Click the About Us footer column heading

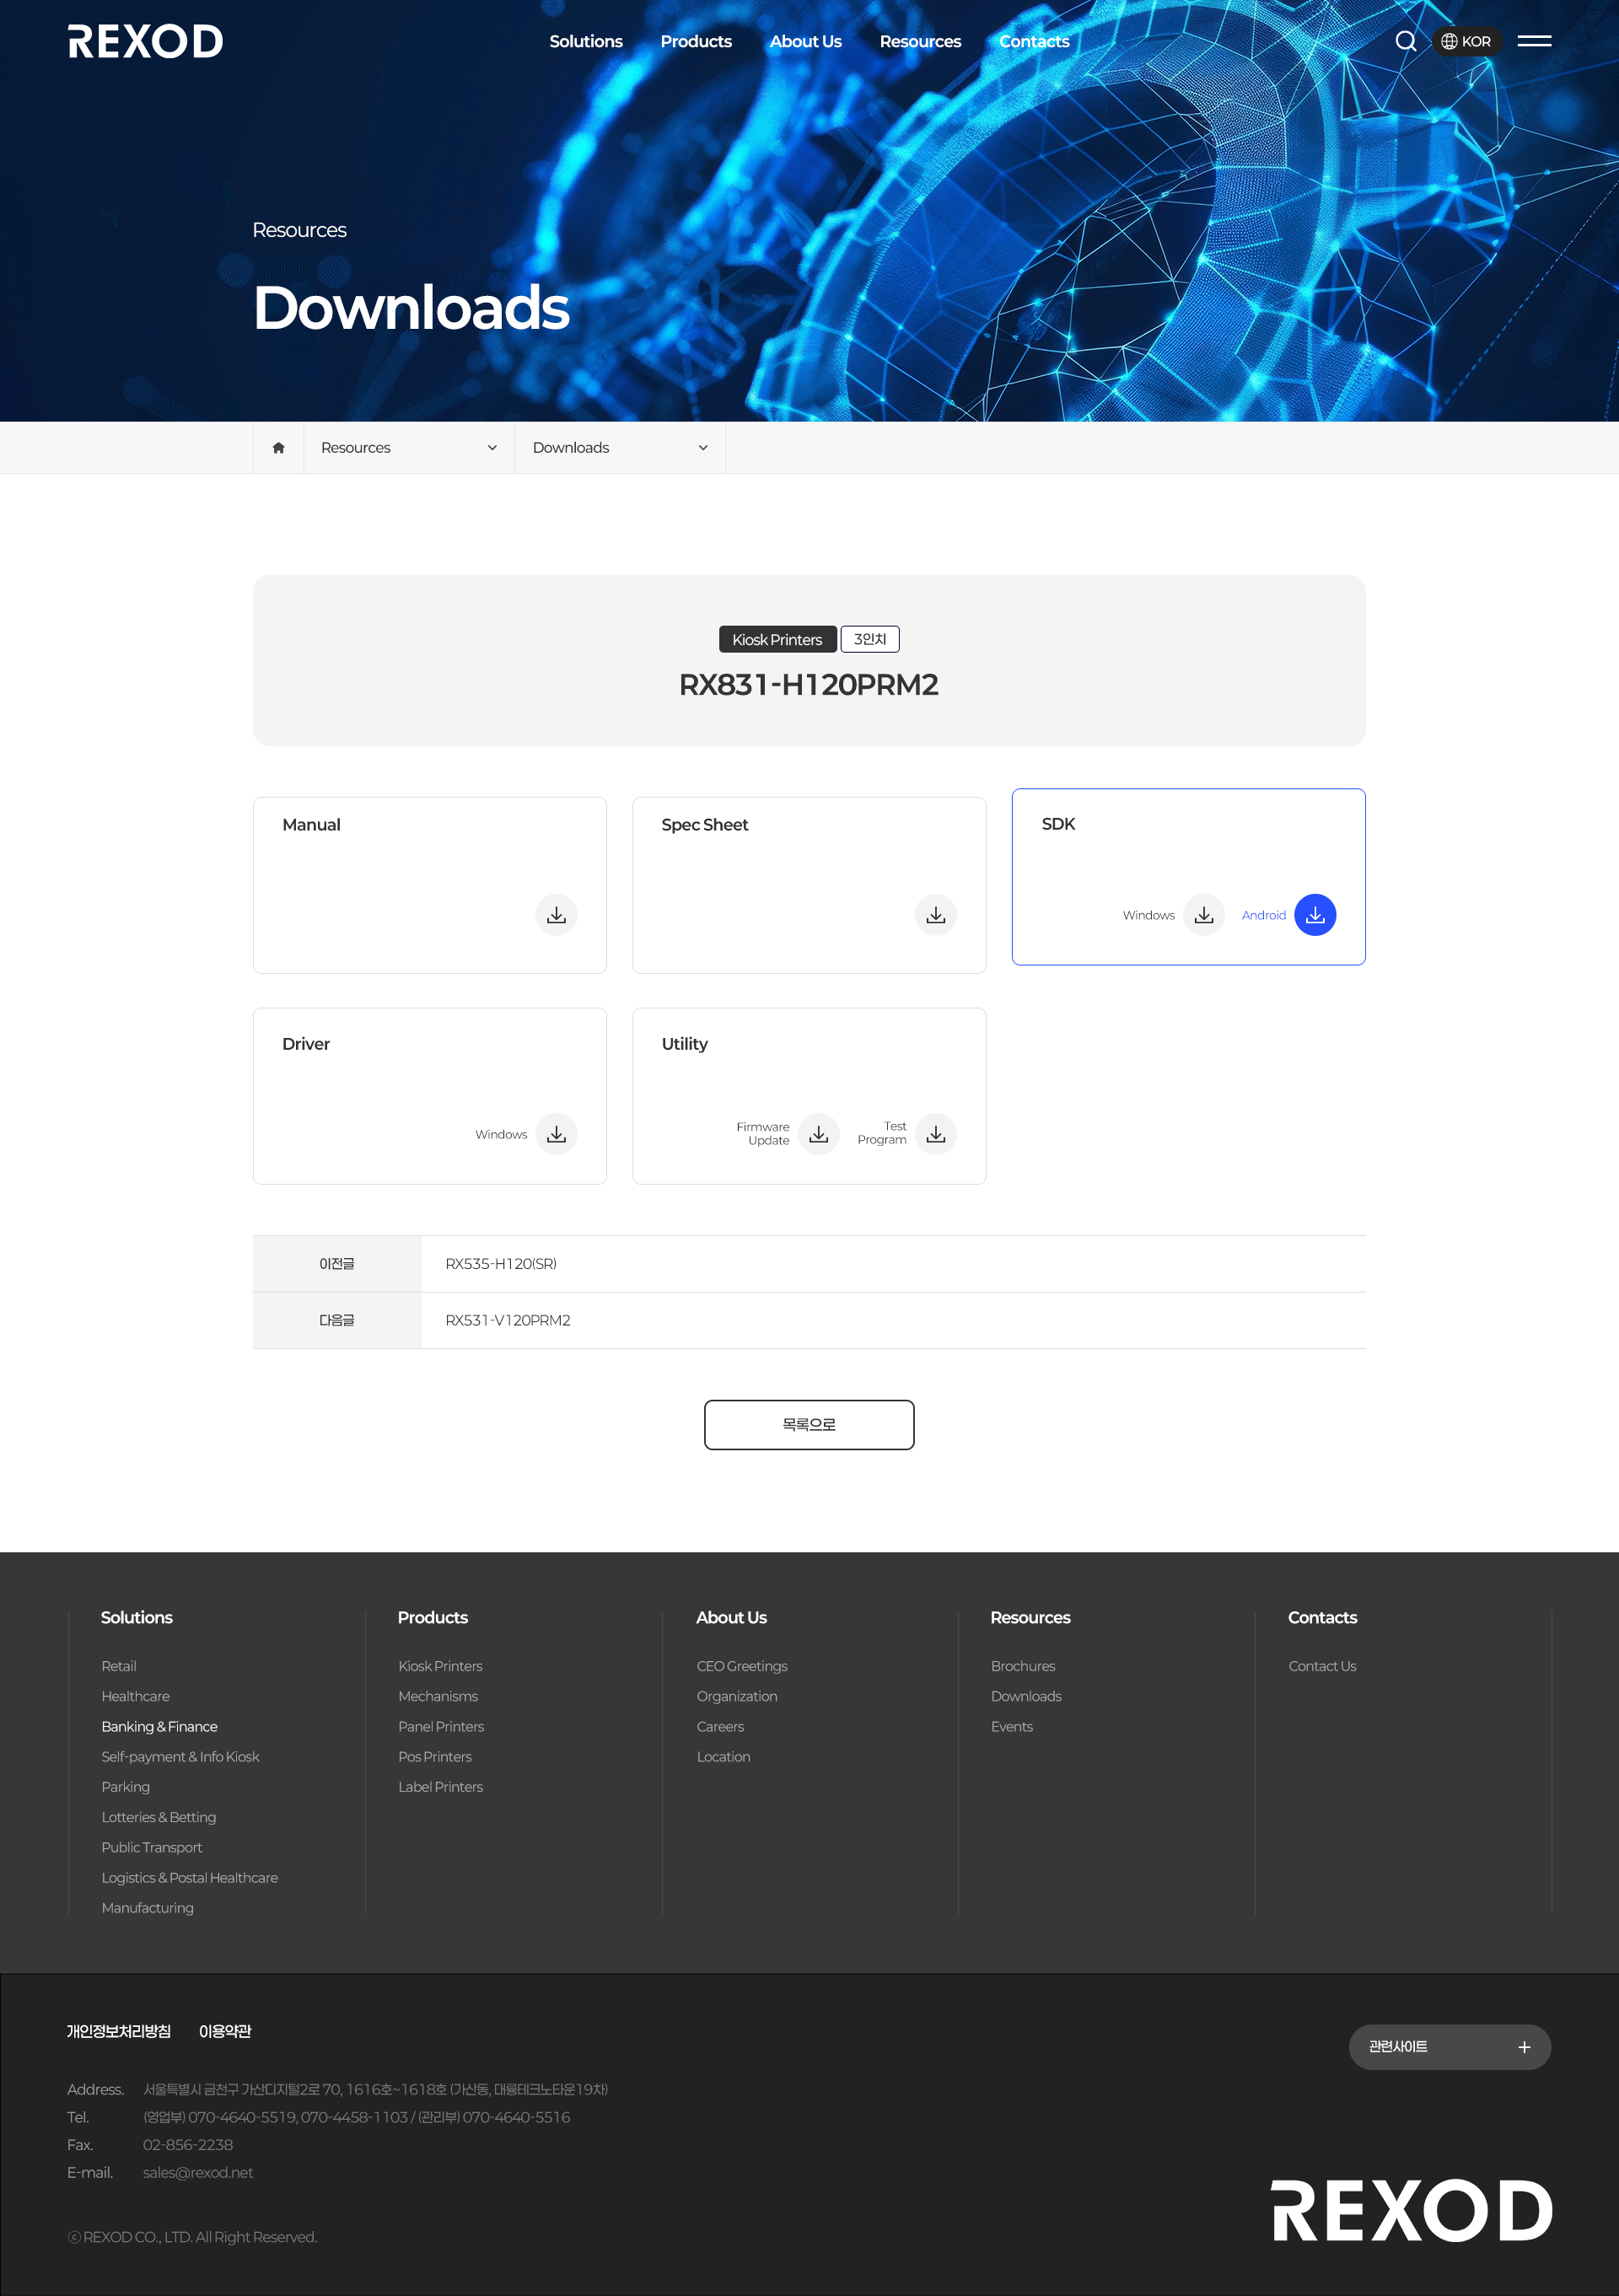pos(732,1617)
